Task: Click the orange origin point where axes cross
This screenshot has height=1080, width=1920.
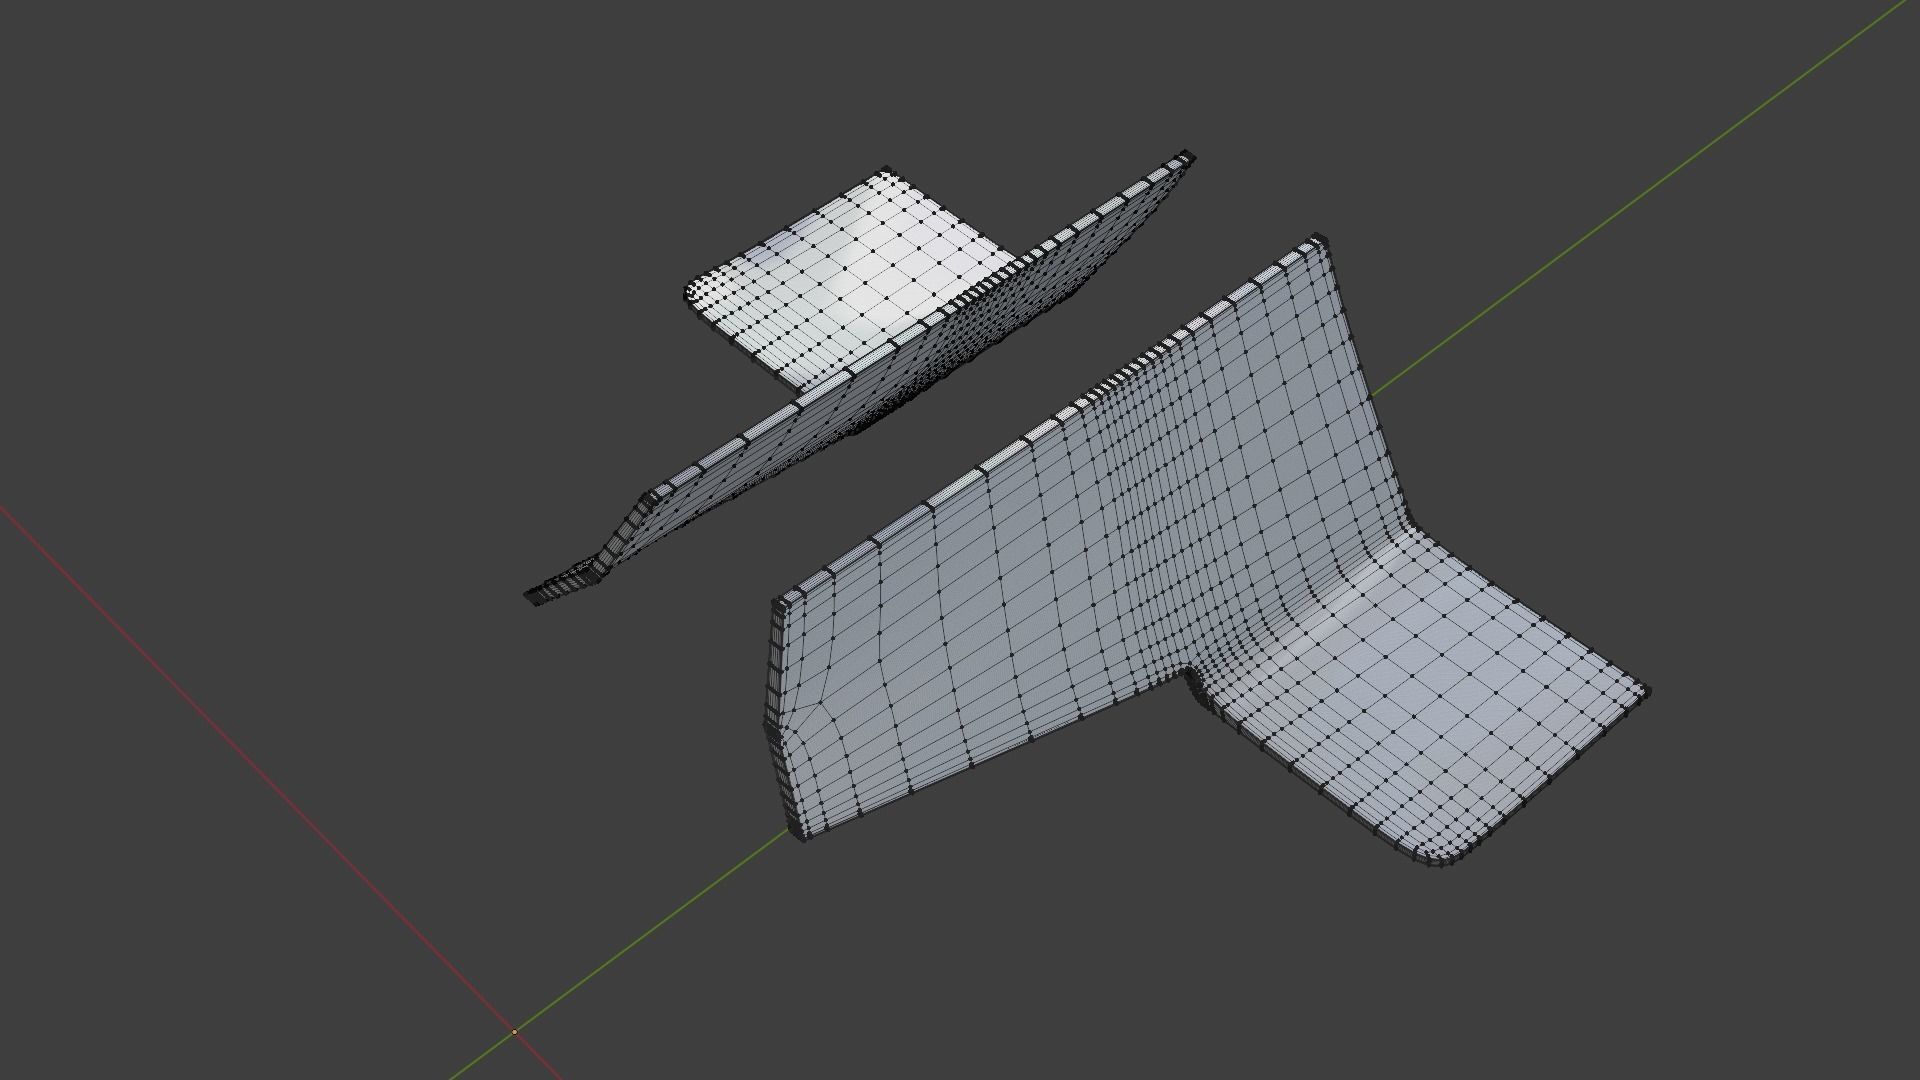Action: pyautogui.click(x=515, y=1031)
